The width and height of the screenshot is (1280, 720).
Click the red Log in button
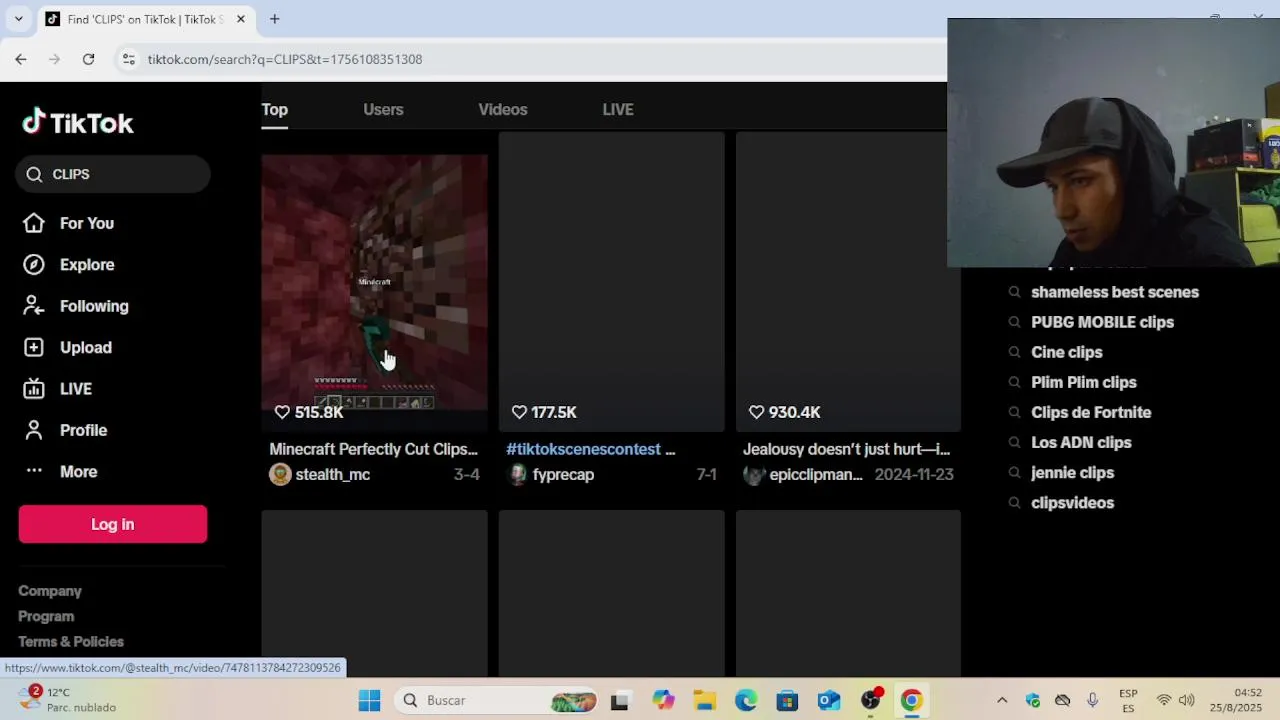click(113, 524)
